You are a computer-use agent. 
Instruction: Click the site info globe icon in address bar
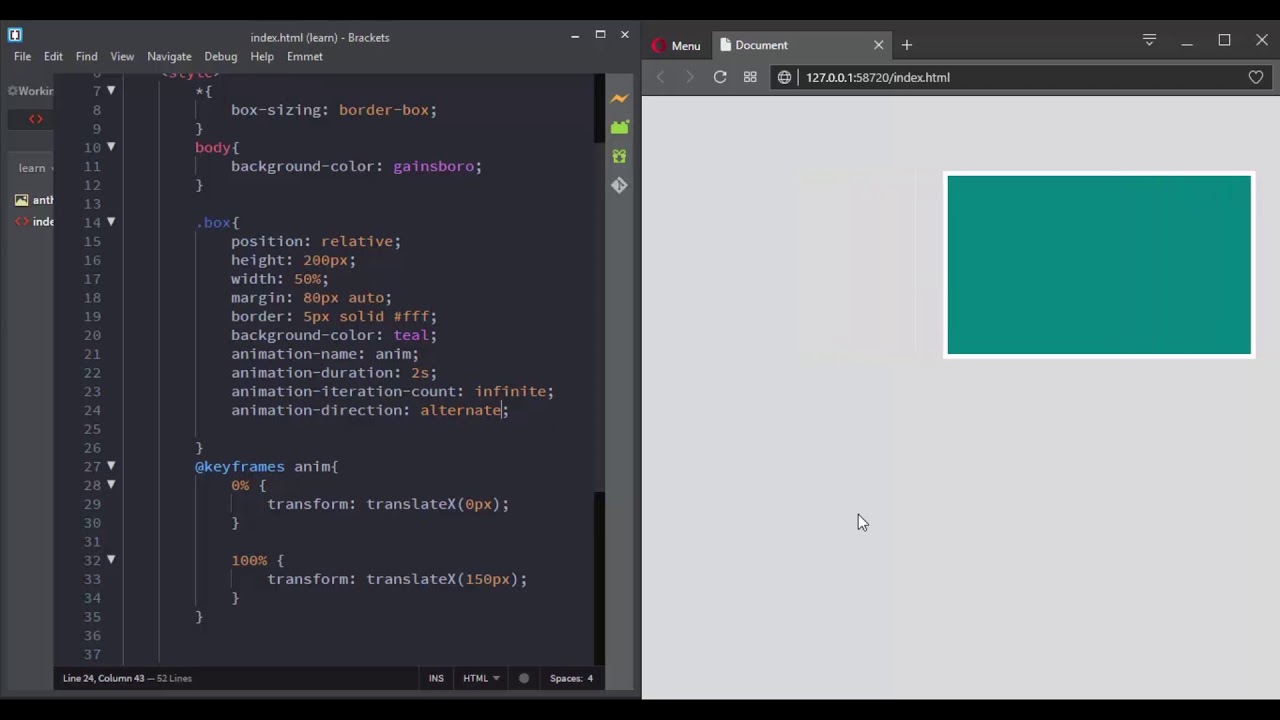coord(785,77)
